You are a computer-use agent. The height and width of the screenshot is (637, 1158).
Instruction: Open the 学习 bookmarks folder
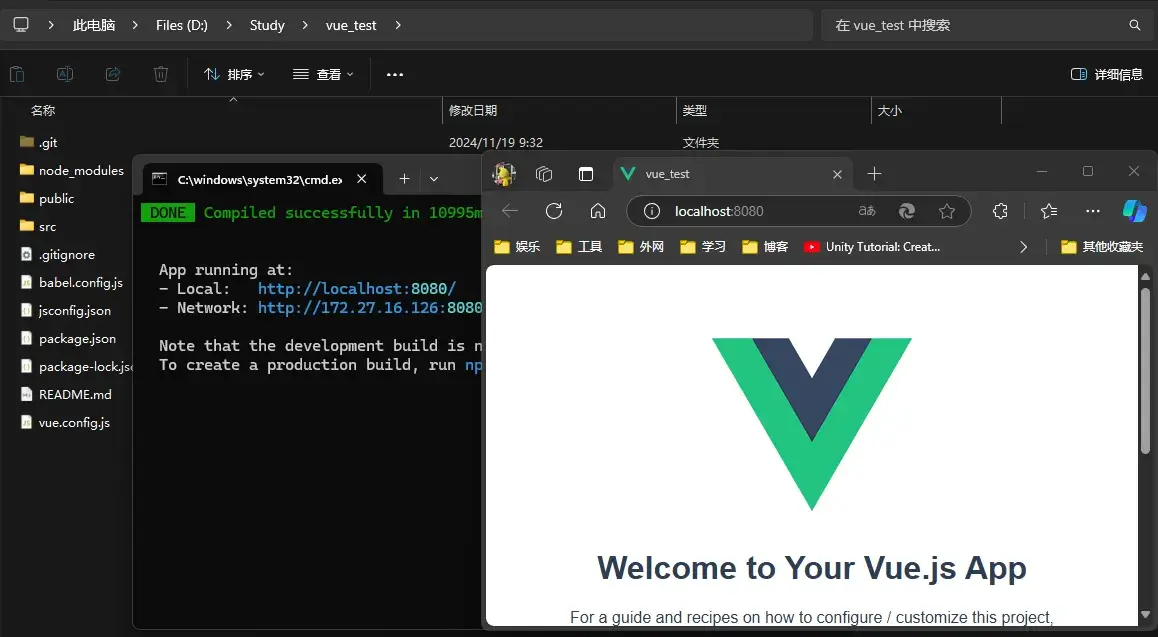703,247
